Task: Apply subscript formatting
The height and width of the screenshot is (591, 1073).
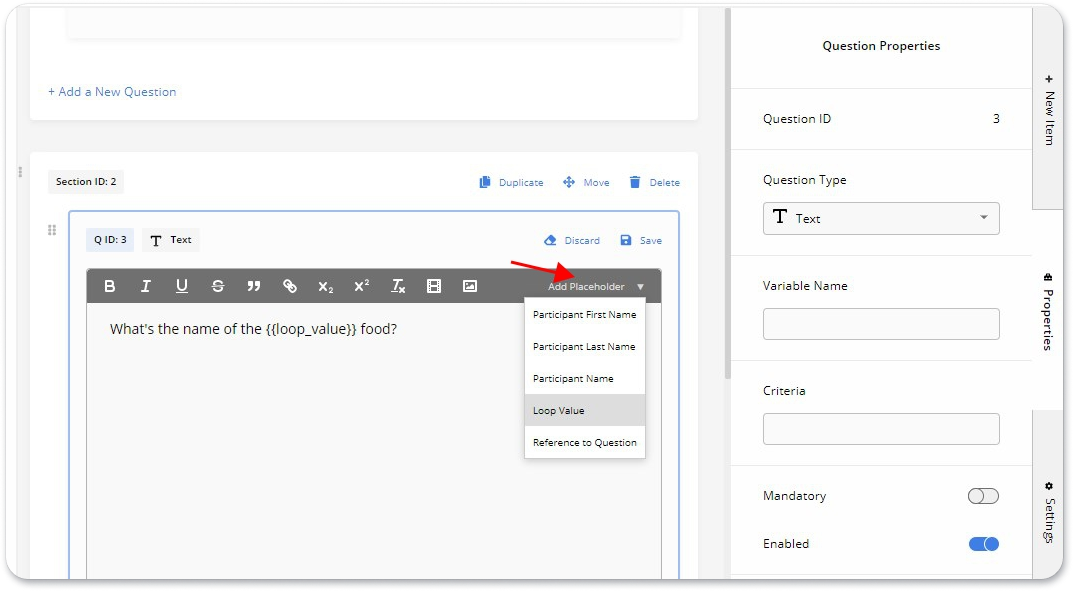Action: [x=326, y=286]
